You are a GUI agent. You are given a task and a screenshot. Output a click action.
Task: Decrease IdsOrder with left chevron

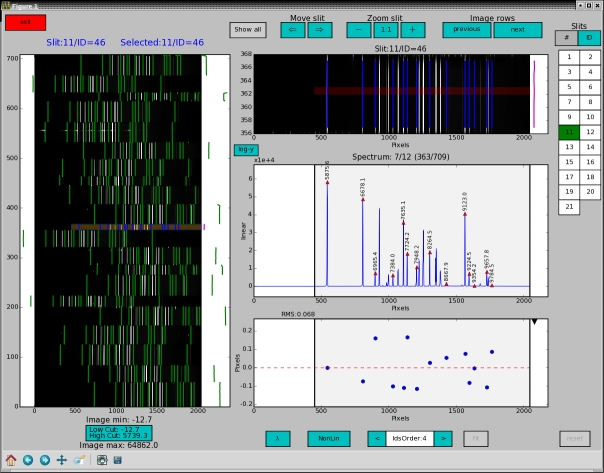click(x=377, y=438)
